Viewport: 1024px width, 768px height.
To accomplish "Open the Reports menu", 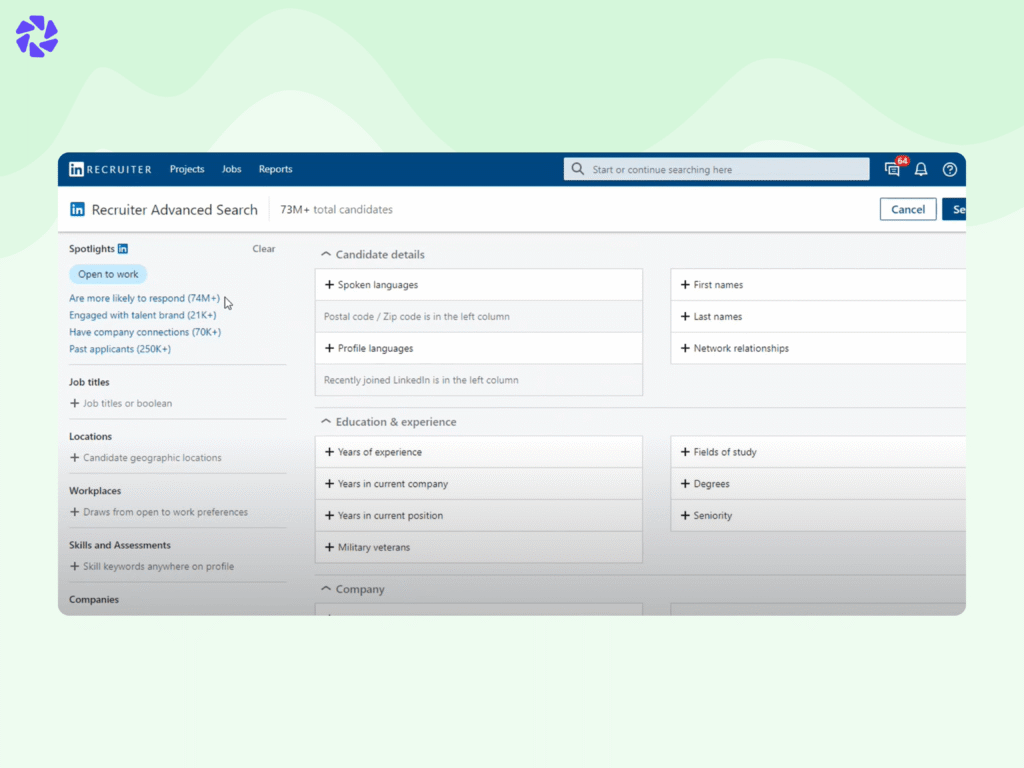I will click(x=275, y=169).
